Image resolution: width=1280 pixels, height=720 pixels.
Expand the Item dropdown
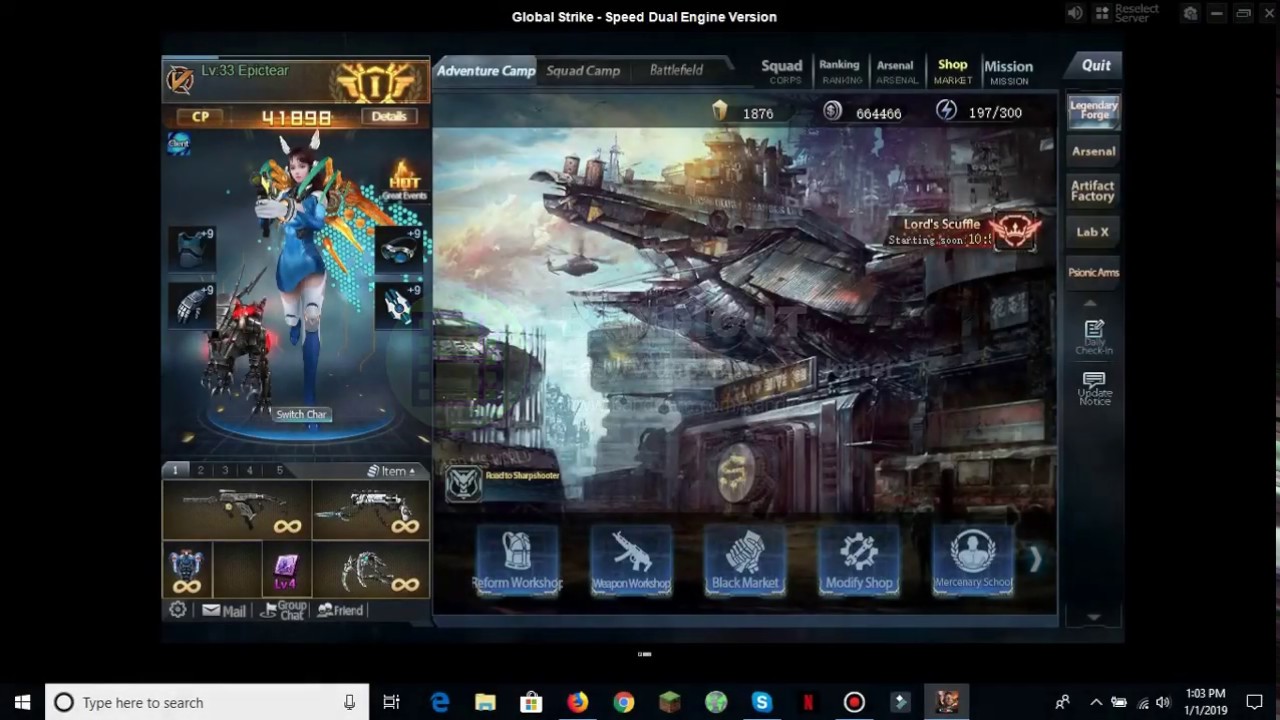(392, 471)
